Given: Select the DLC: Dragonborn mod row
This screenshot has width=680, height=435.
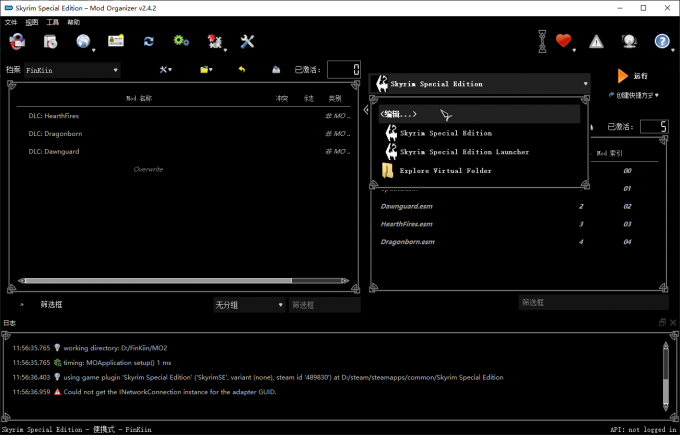Looking at the screenshot, I should coord(183,134).
